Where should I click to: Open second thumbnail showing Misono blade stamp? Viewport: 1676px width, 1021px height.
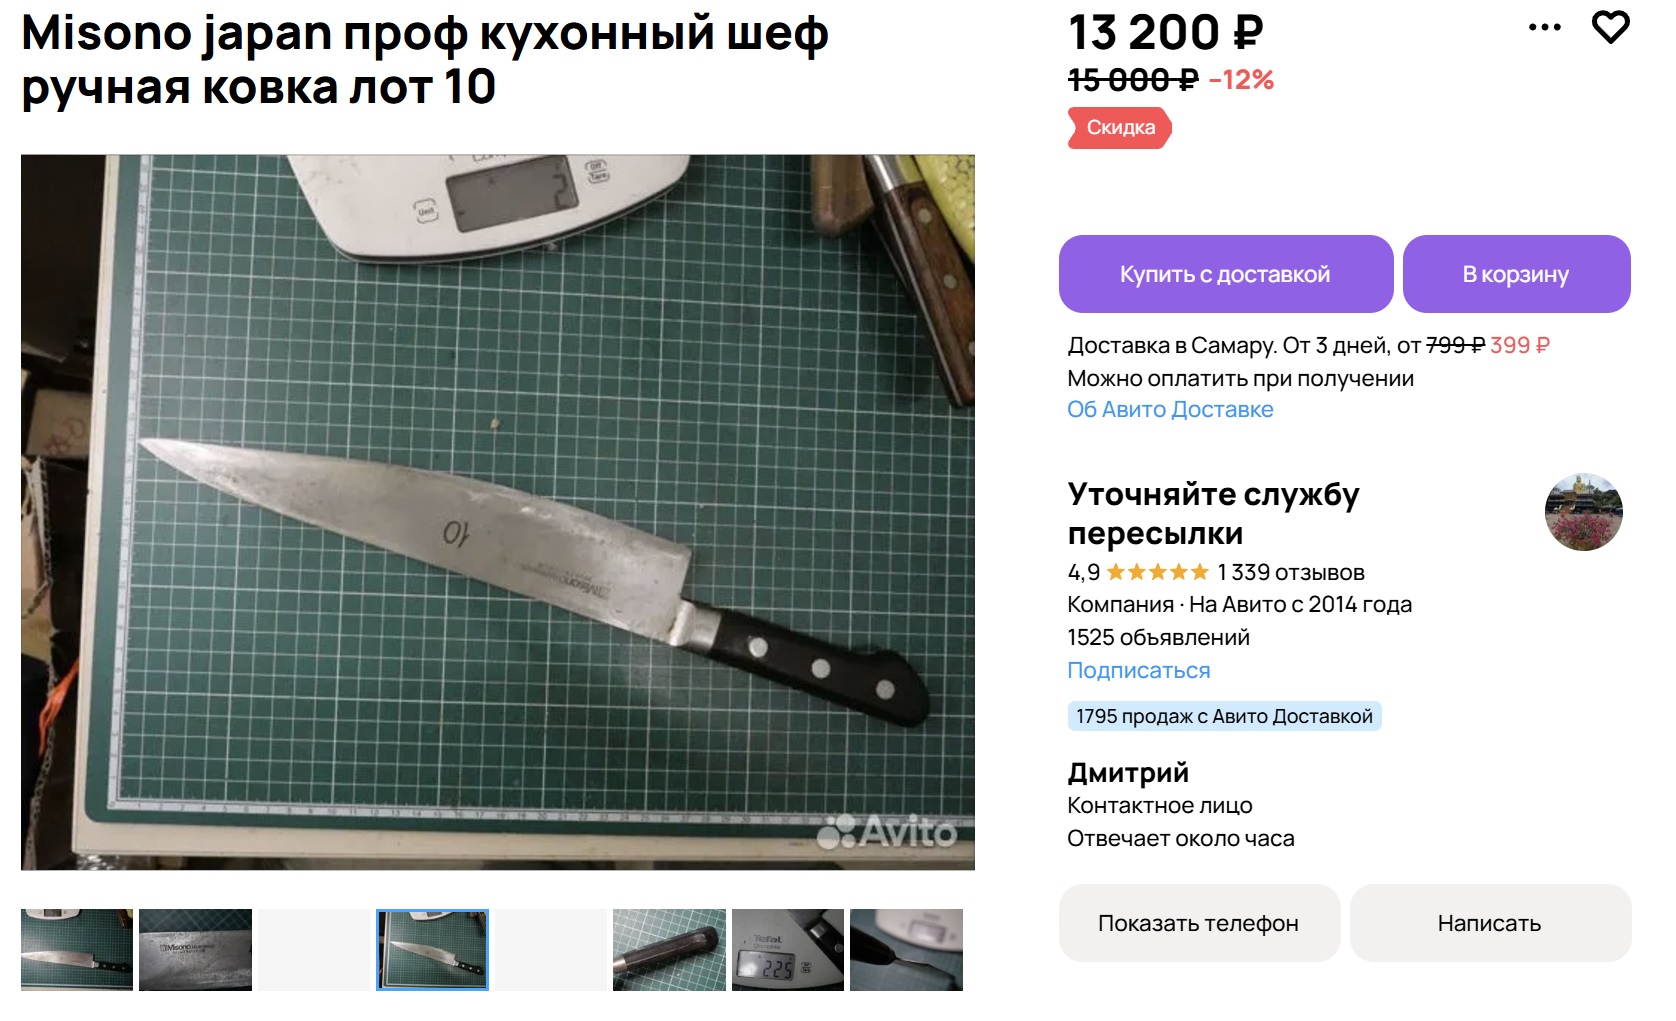195,950
